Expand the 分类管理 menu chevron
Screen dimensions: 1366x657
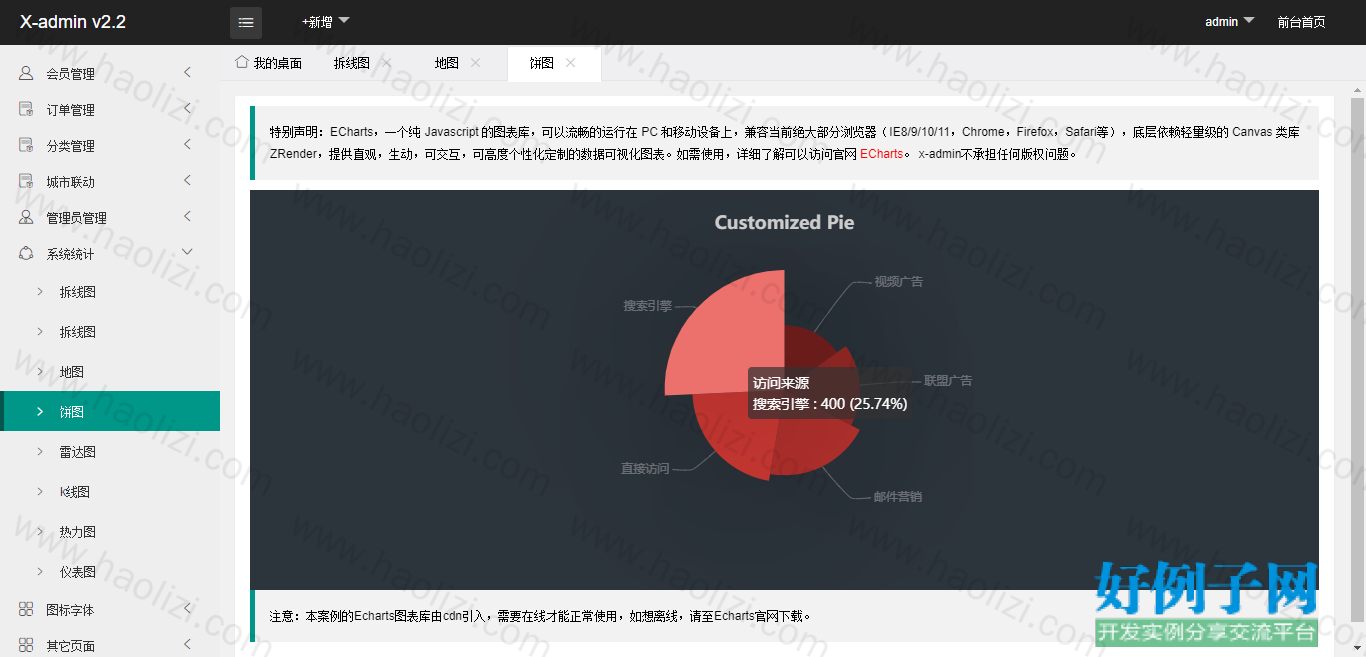pos(187,144)
